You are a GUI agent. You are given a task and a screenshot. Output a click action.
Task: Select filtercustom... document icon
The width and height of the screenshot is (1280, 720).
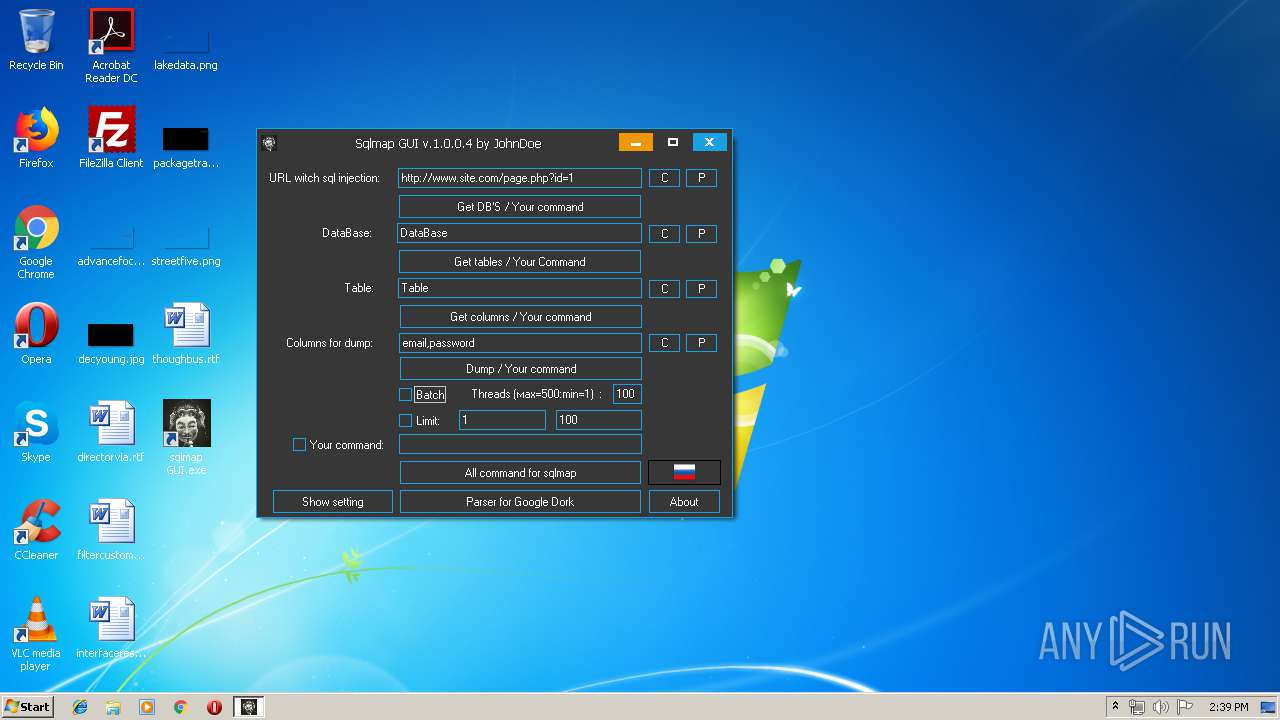(111, 530)
